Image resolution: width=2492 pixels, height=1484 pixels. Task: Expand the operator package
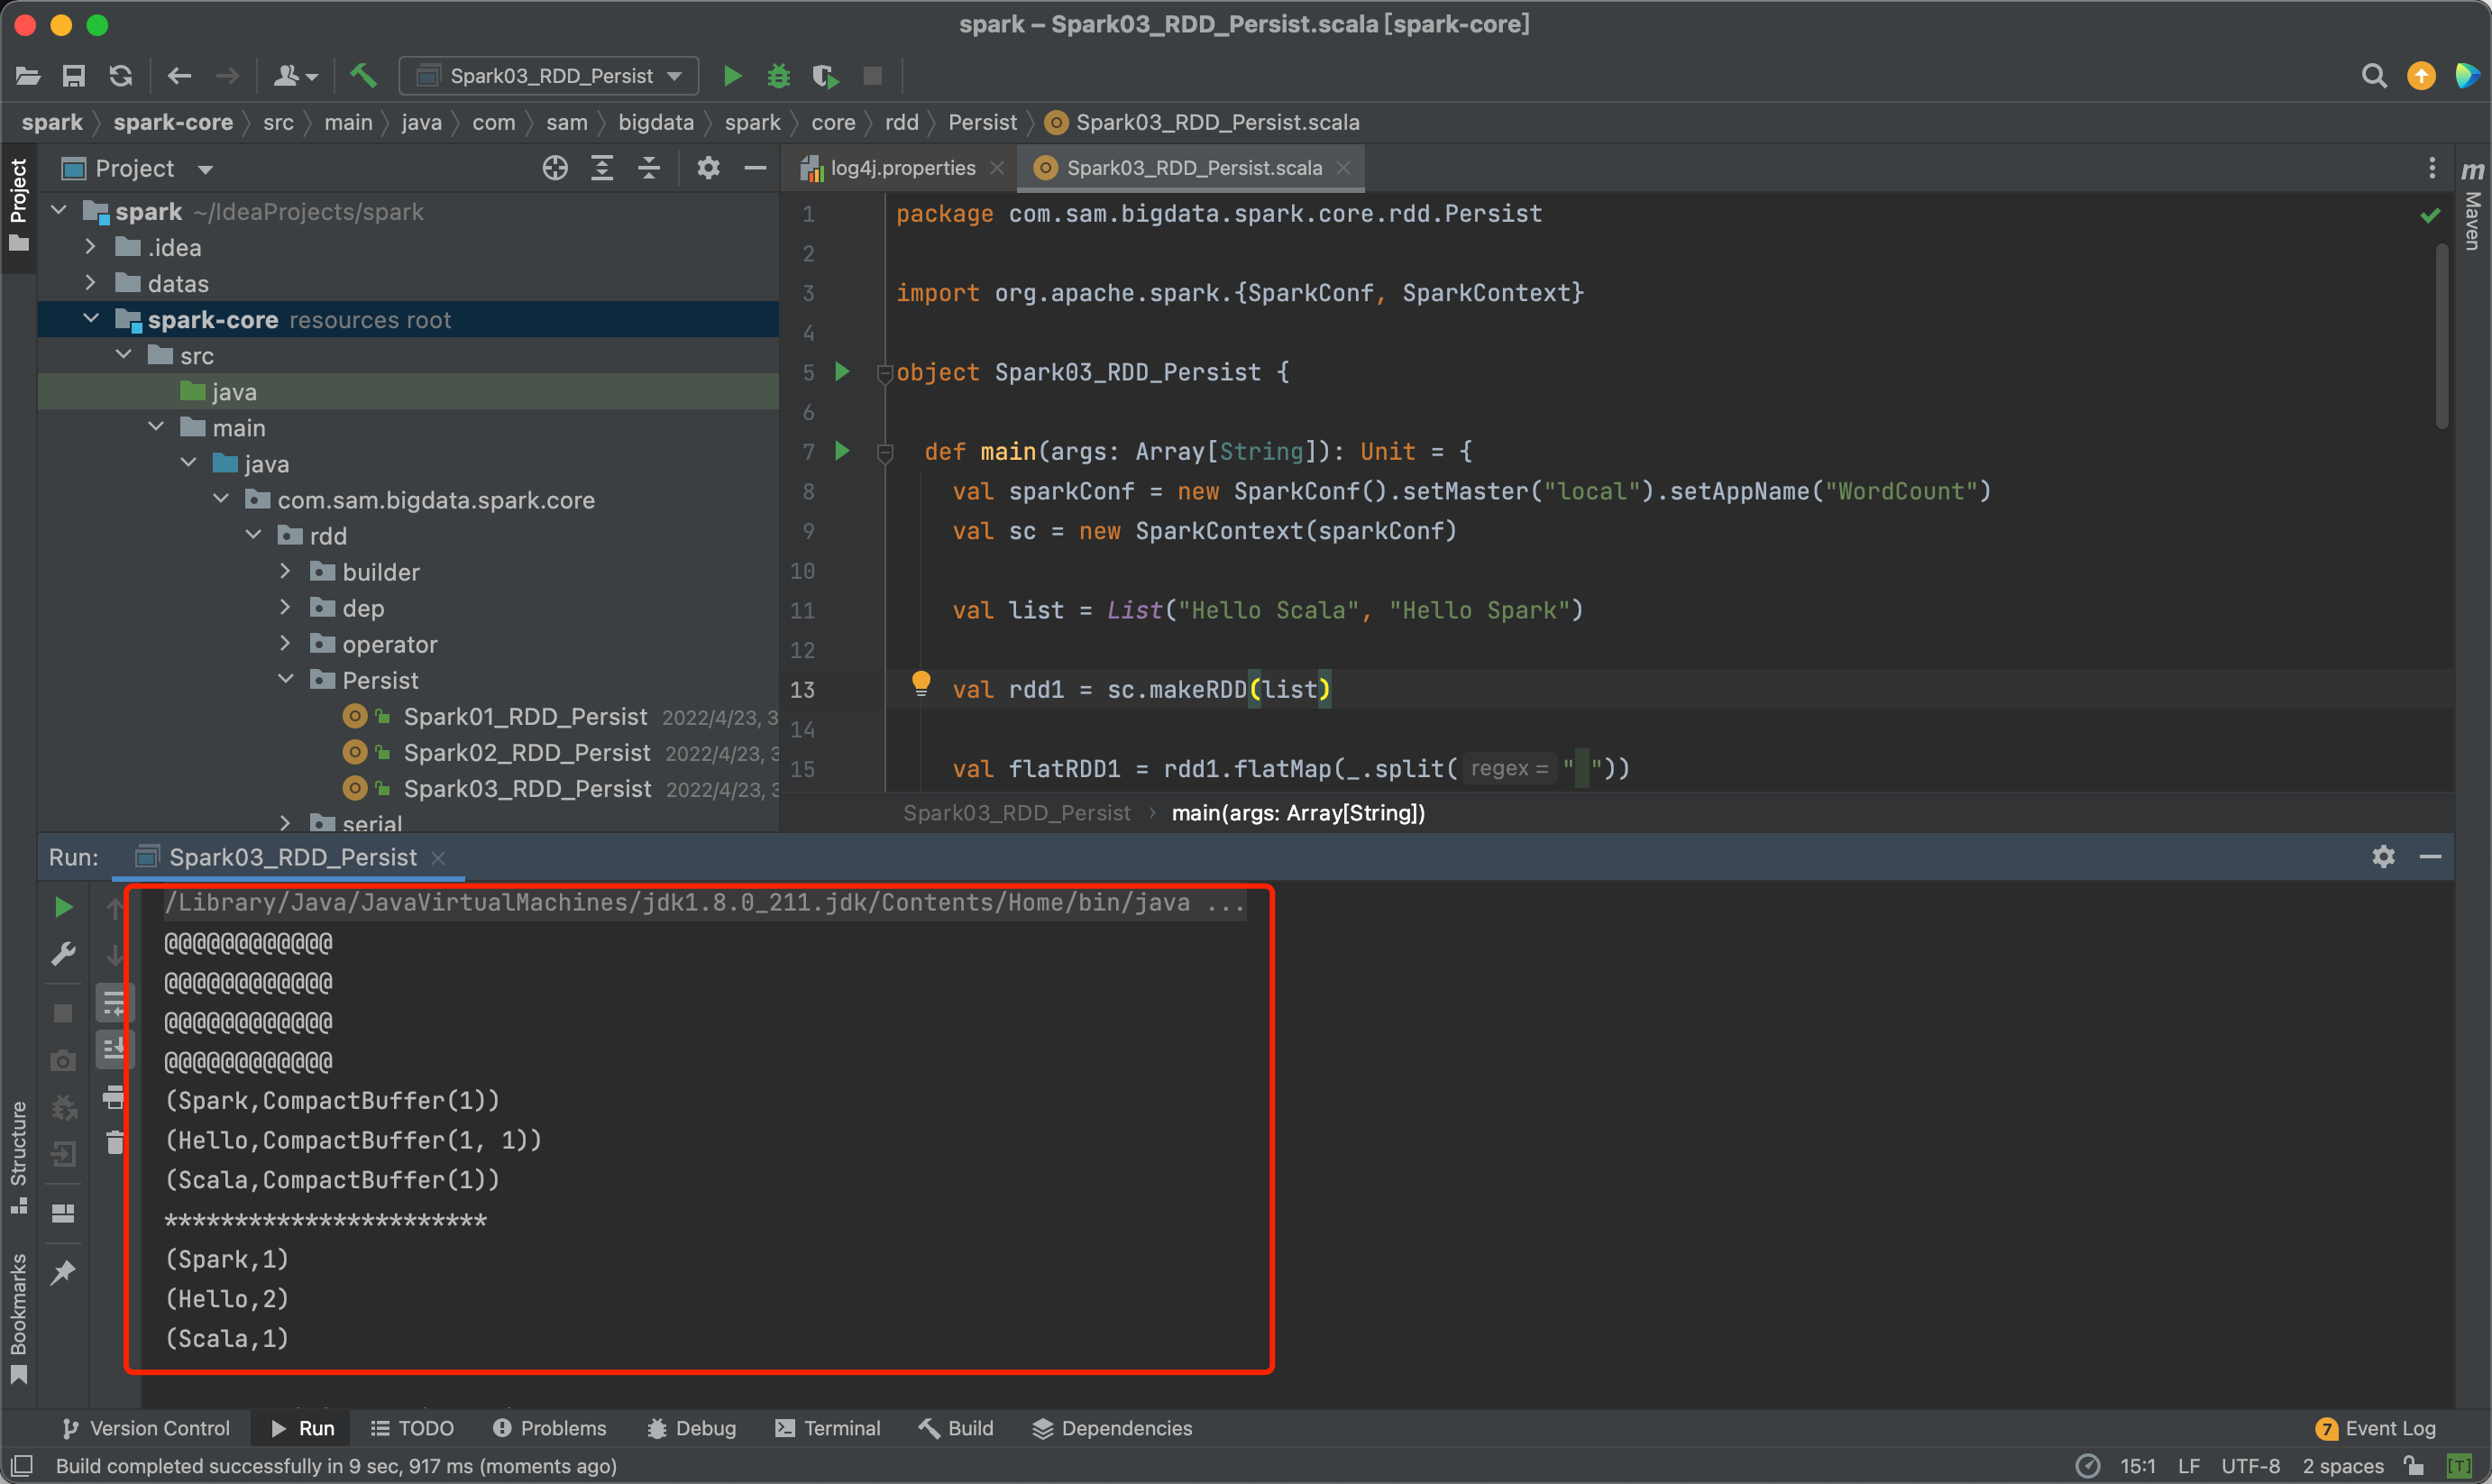click(286, 643)
